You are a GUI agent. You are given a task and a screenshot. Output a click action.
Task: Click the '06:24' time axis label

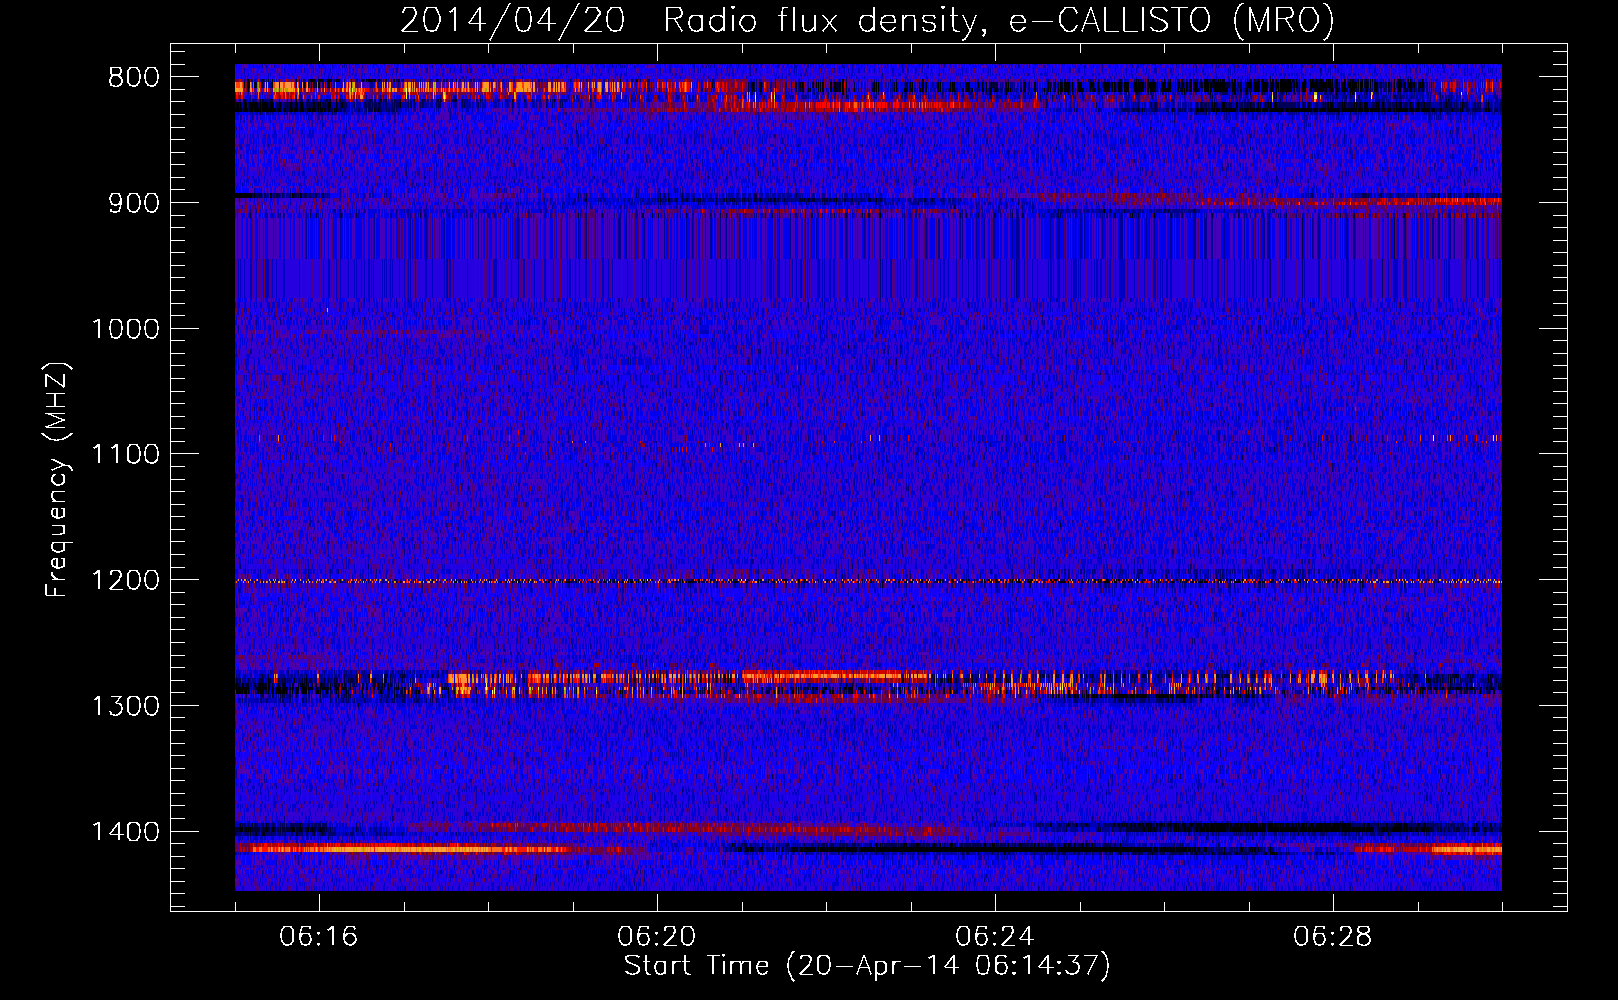pos(995,937)
